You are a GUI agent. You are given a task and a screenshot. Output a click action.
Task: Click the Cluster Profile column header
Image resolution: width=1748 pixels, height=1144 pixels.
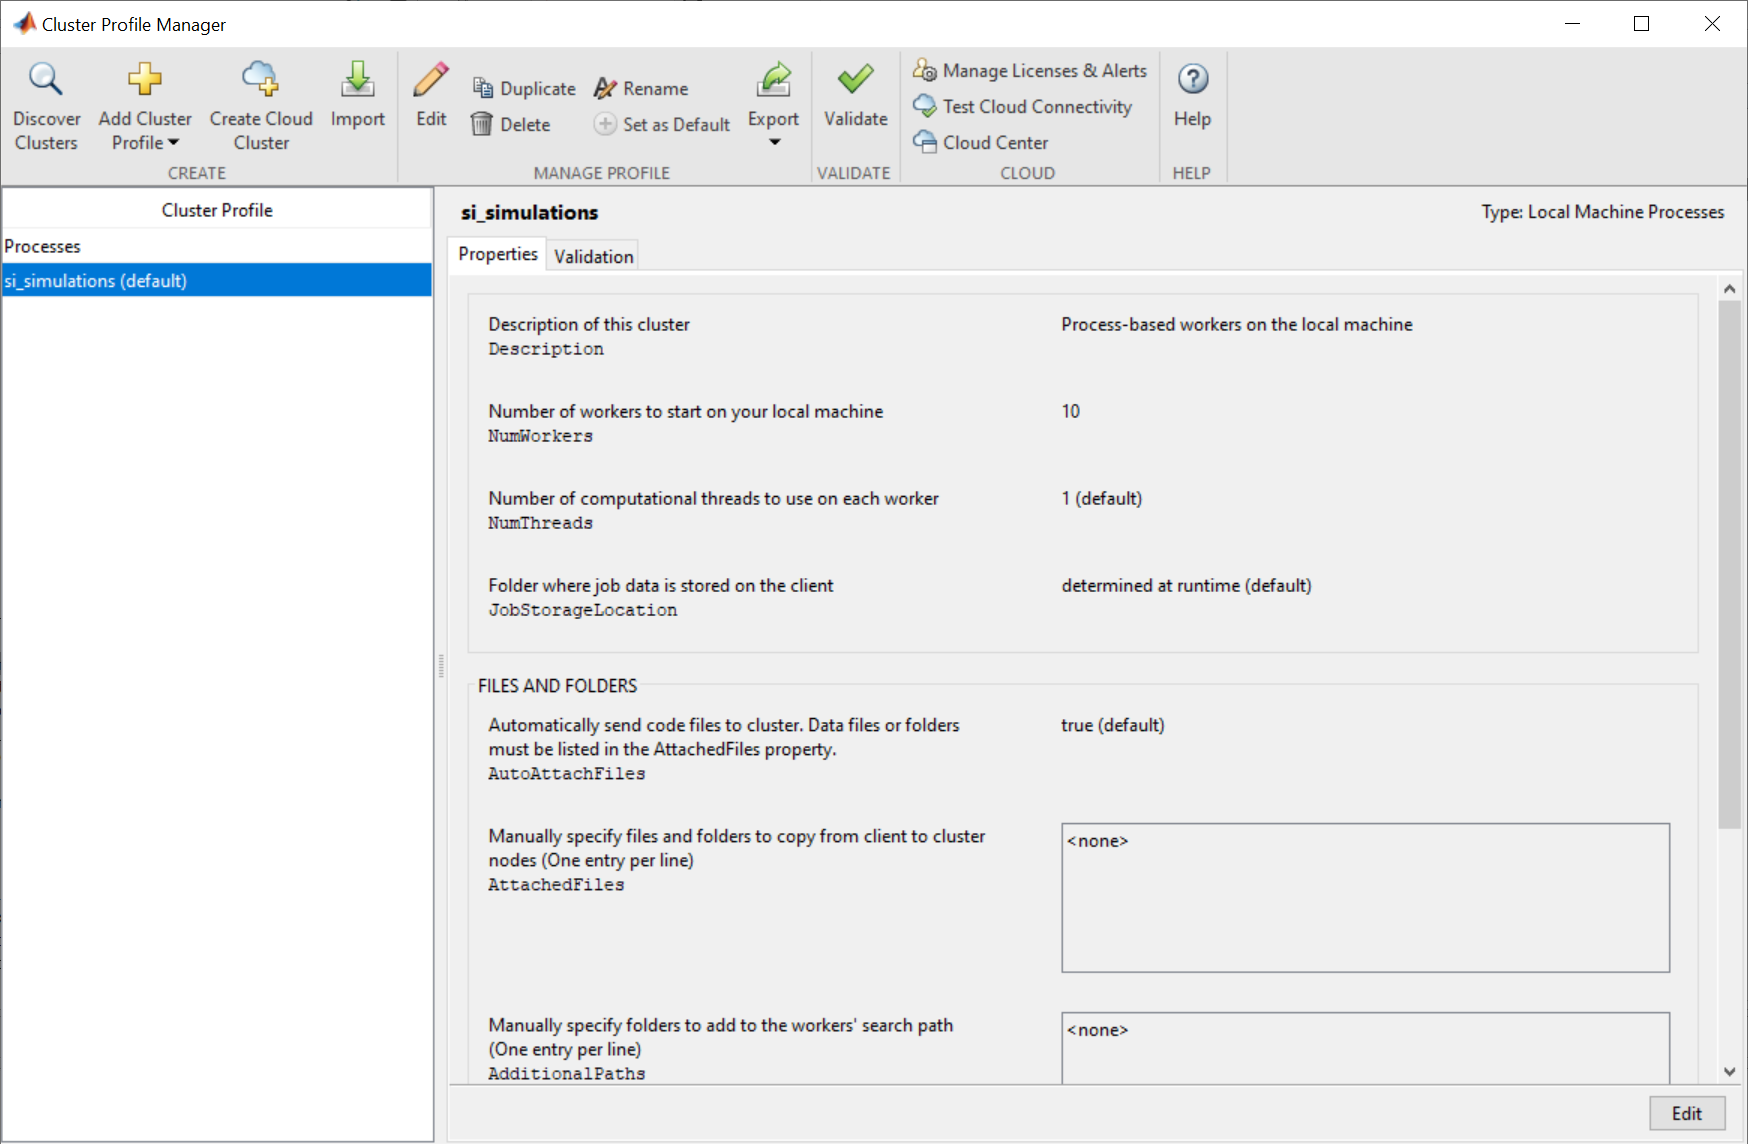217,210
